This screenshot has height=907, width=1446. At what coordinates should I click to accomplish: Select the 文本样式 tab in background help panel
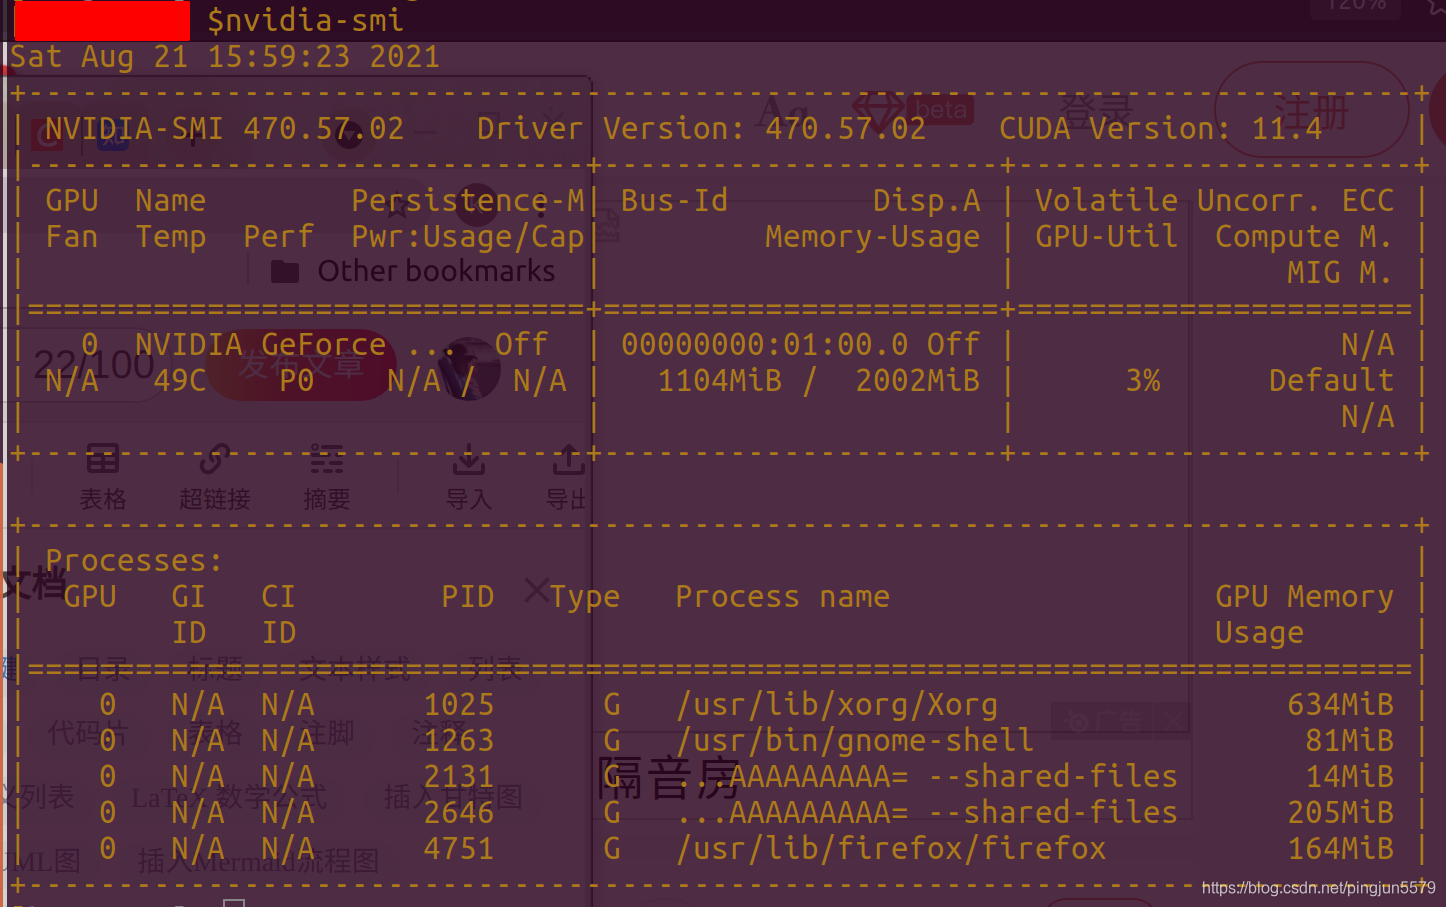click(354, 668)
